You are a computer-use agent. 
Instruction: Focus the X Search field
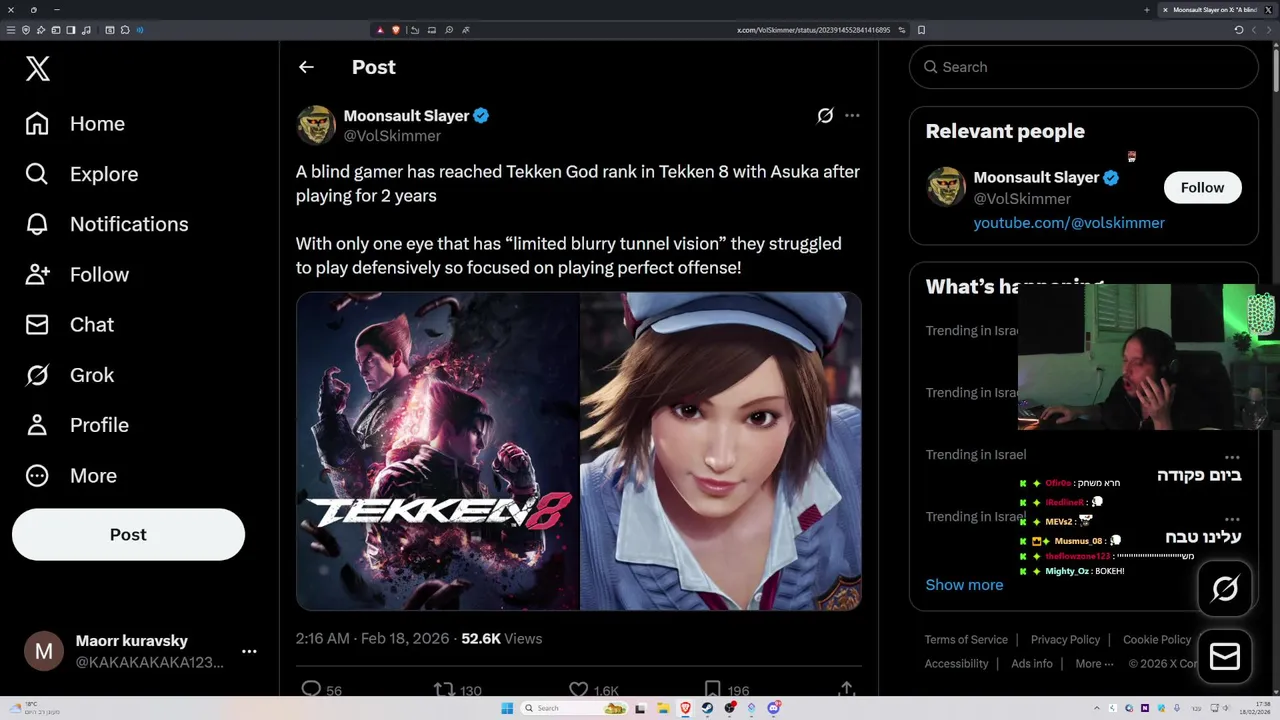[x=1084, y=67]
